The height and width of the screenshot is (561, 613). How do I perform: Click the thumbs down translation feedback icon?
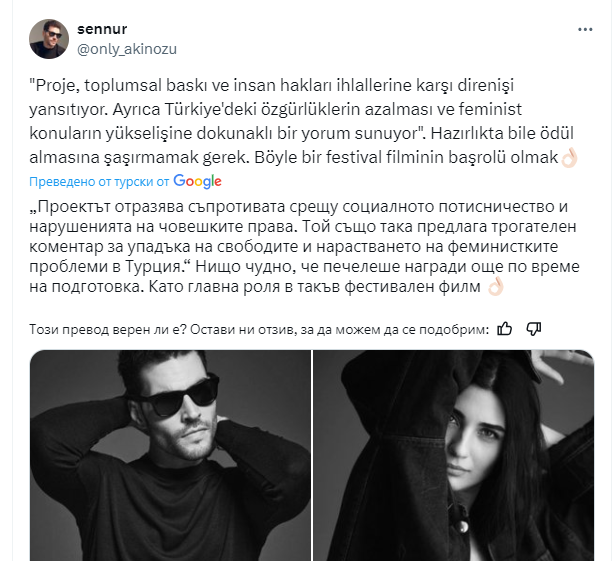coord(534,329)
